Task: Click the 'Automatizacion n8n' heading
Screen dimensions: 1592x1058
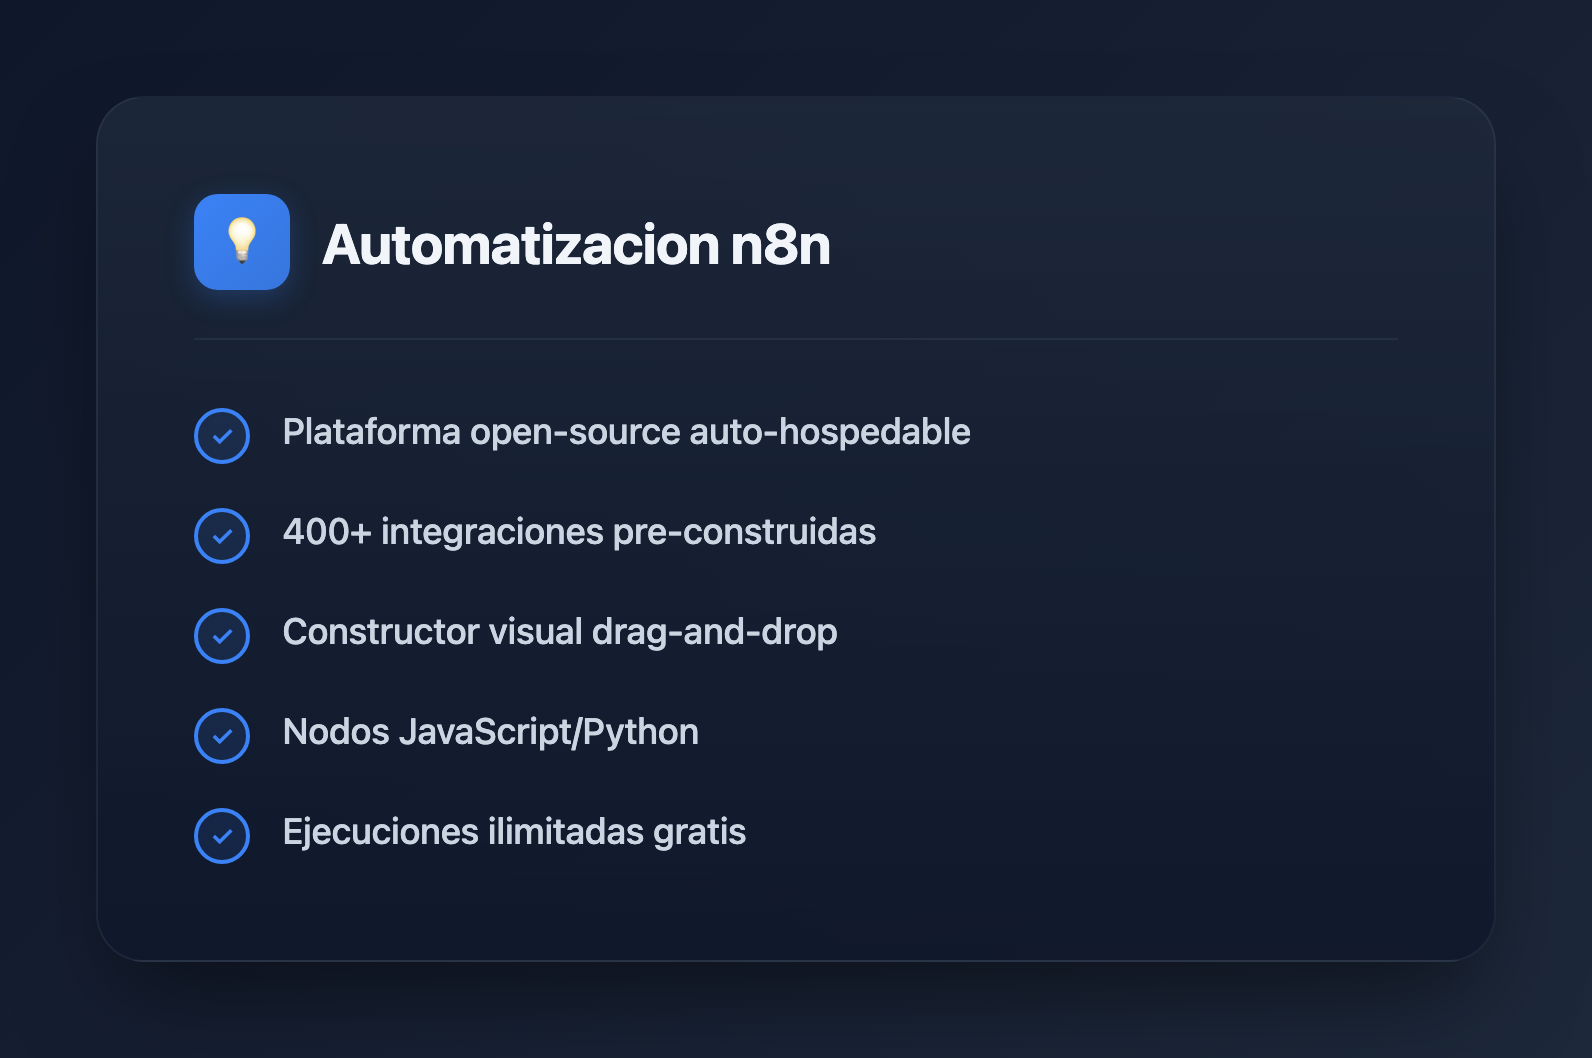Action: (576, 245)
